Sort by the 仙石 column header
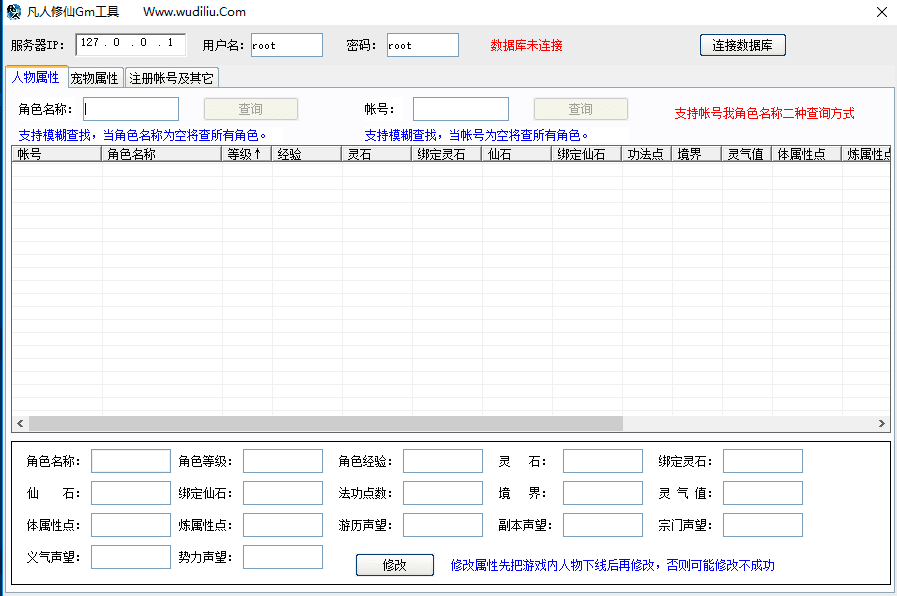Image resolution: width=897 pixels, height=596 pixels. point(517,154)
